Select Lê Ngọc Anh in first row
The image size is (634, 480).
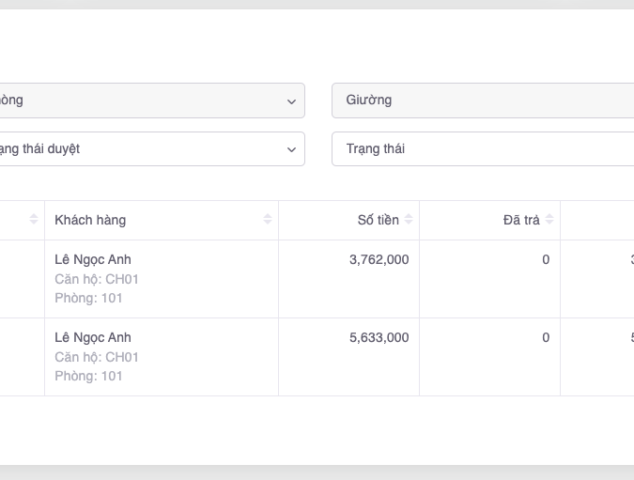93,260
